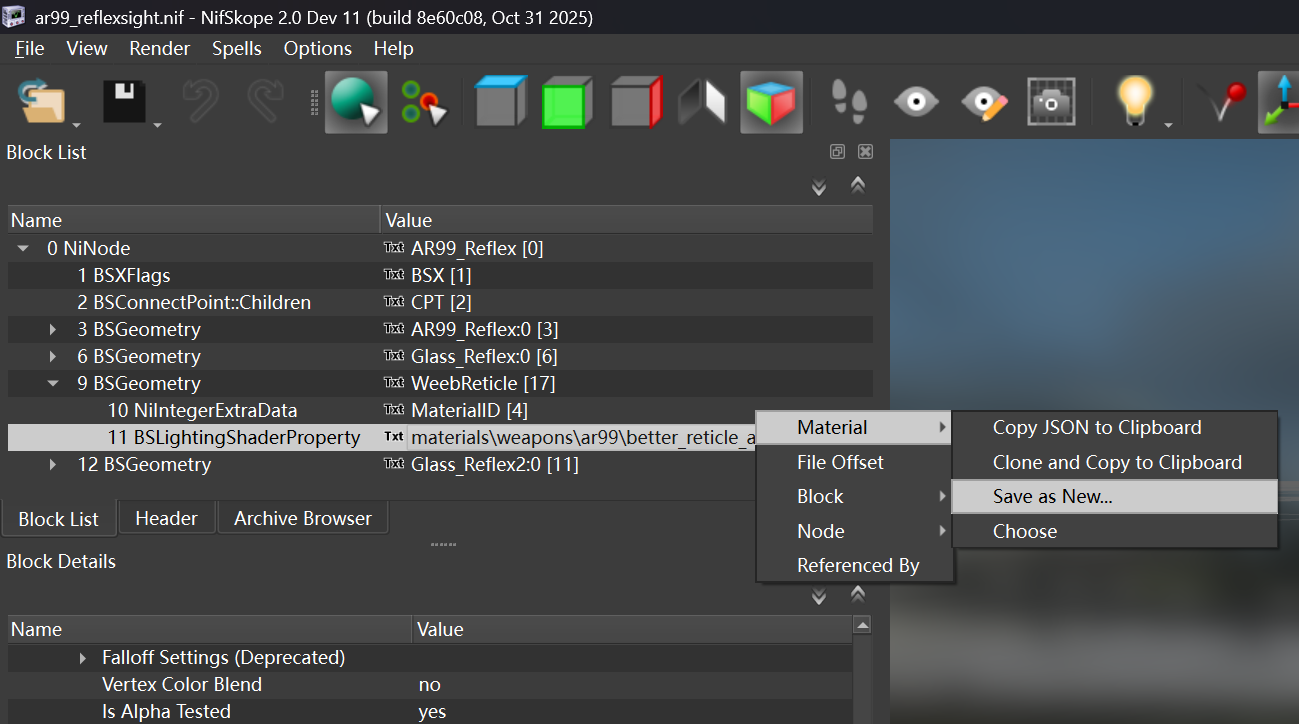Click the red pin vertex icon
The height and width of the screenshot is (724, 1299).
[x=1225, y=102]
